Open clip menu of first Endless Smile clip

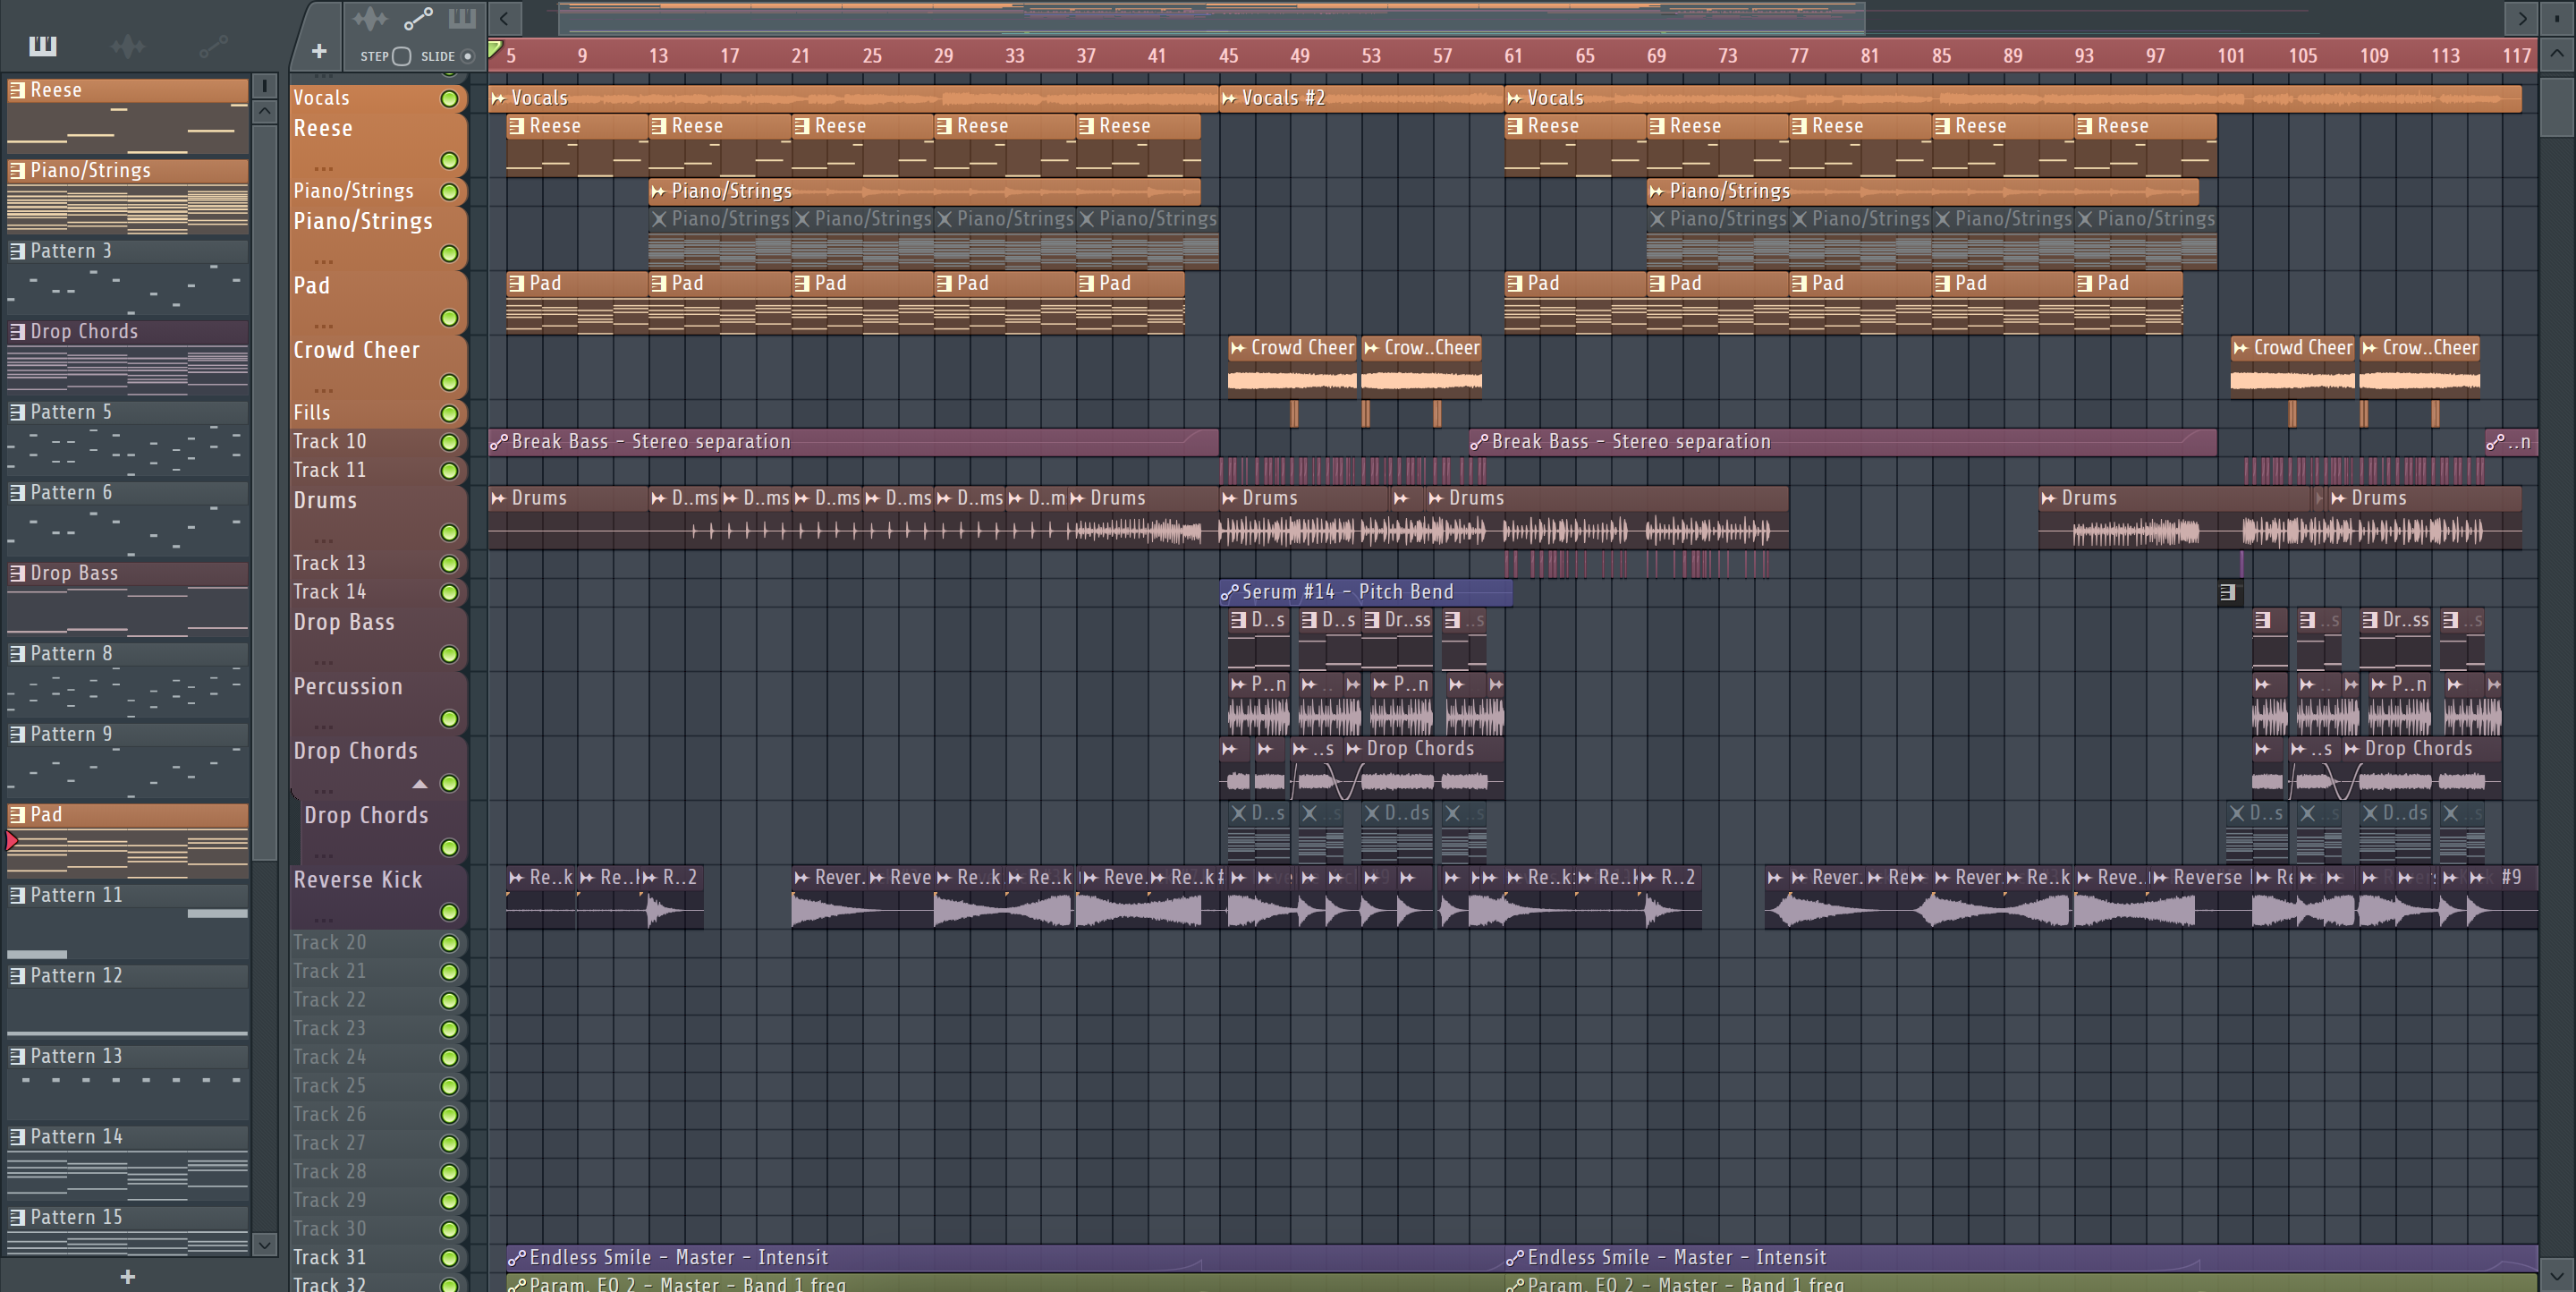pos(517,1258)
